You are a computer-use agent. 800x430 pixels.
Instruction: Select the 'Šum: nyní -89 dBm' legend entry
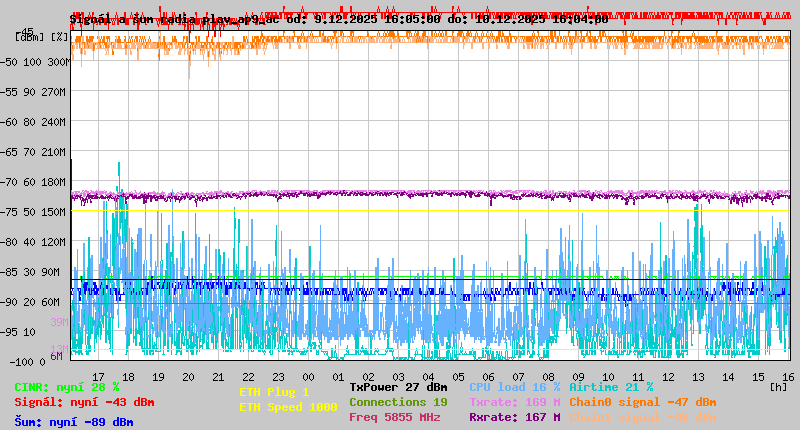point(74,422)
